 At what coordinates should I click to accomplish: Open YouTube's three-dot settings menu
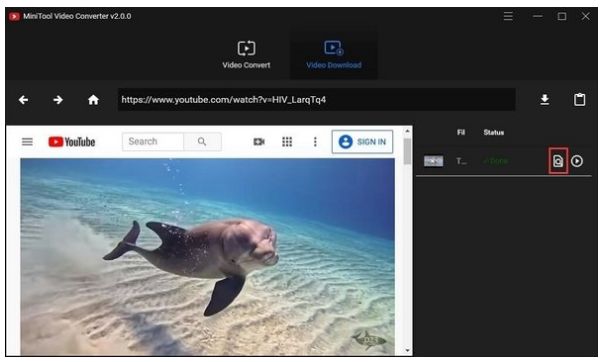click(315, 142)
